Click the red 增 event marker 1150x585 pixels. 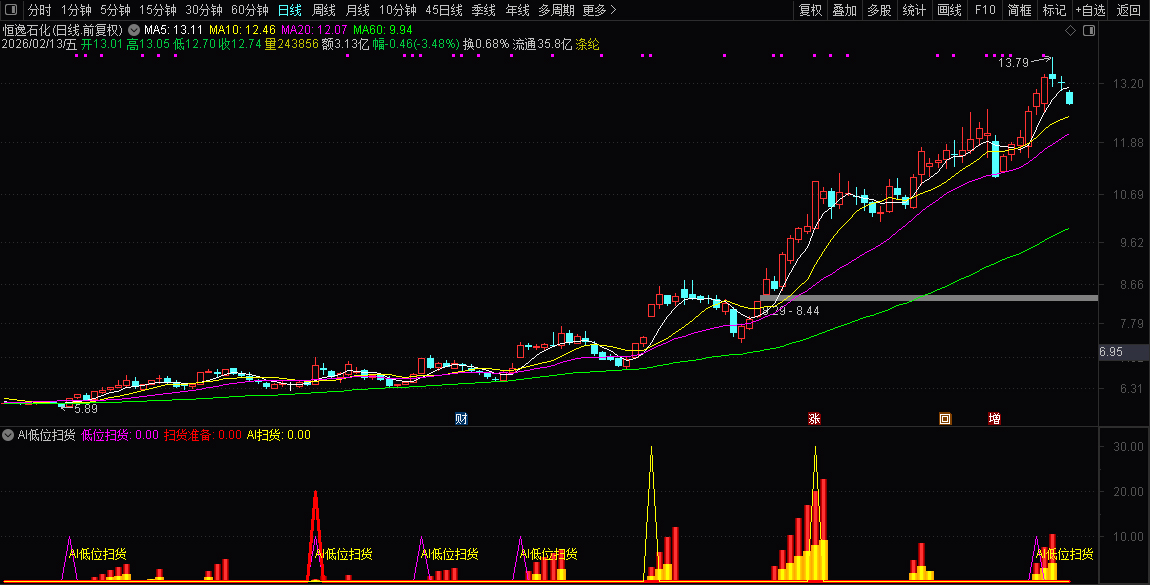(x=994, y=418)
